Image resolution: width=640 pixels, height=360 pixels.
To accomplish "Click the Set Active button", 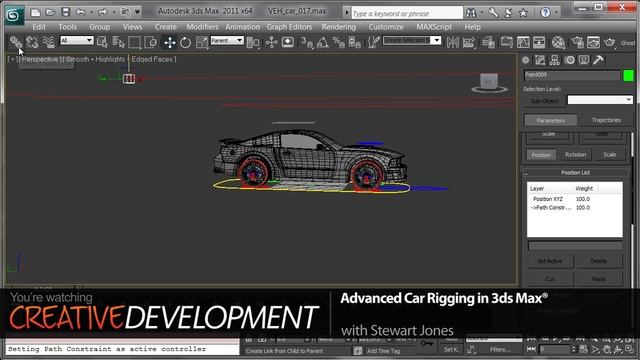I will tap(550, 261).
